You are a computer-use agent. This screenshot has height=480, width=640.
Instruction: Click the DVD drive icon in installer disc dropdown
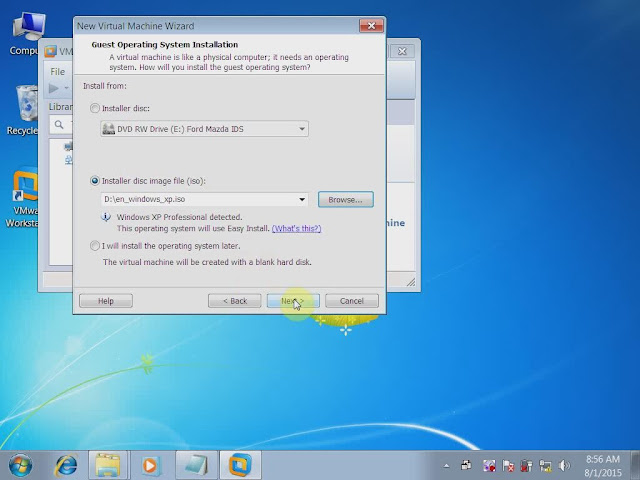[x=109, y=129]
